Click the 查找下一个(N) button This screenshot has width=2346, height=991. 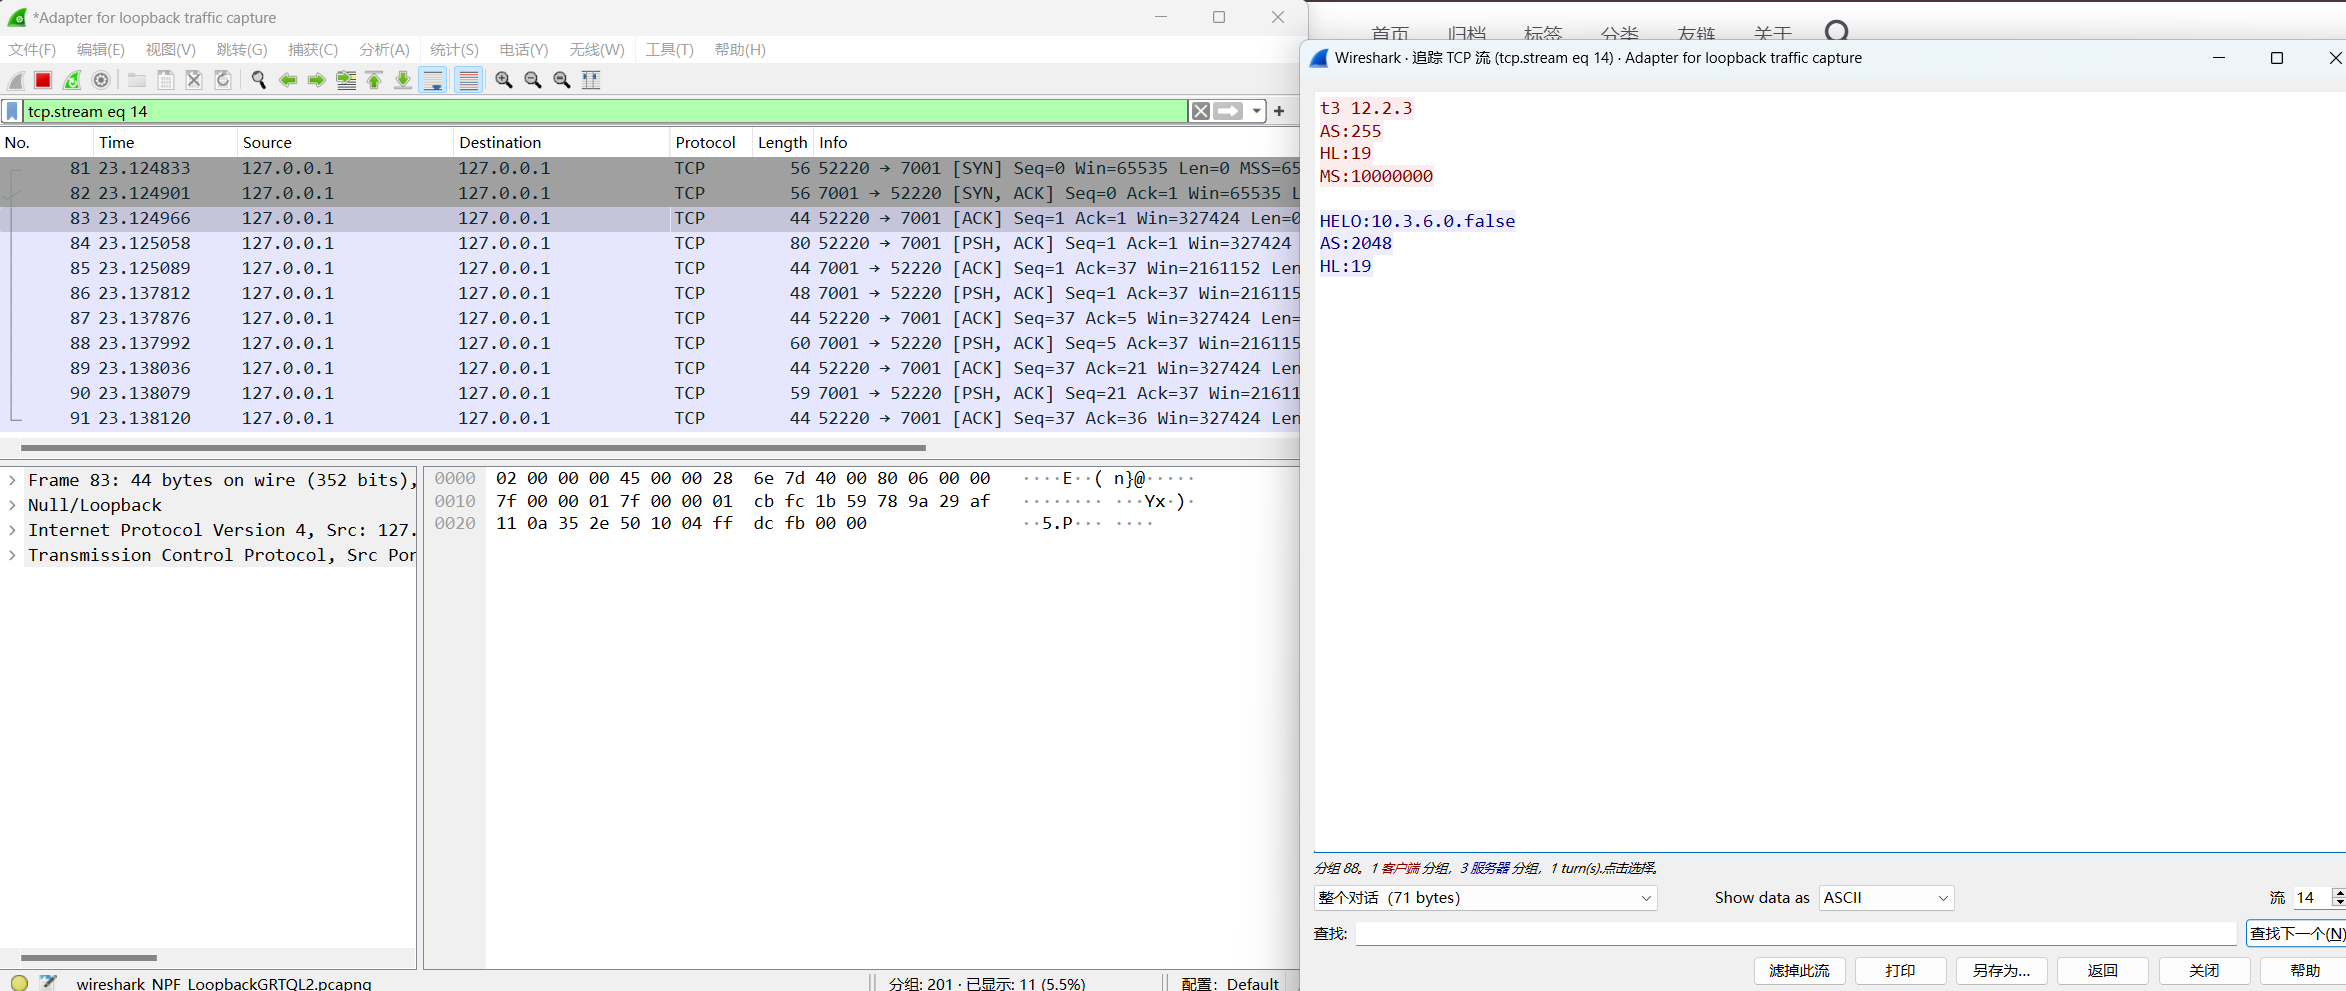click(2296, 934)
